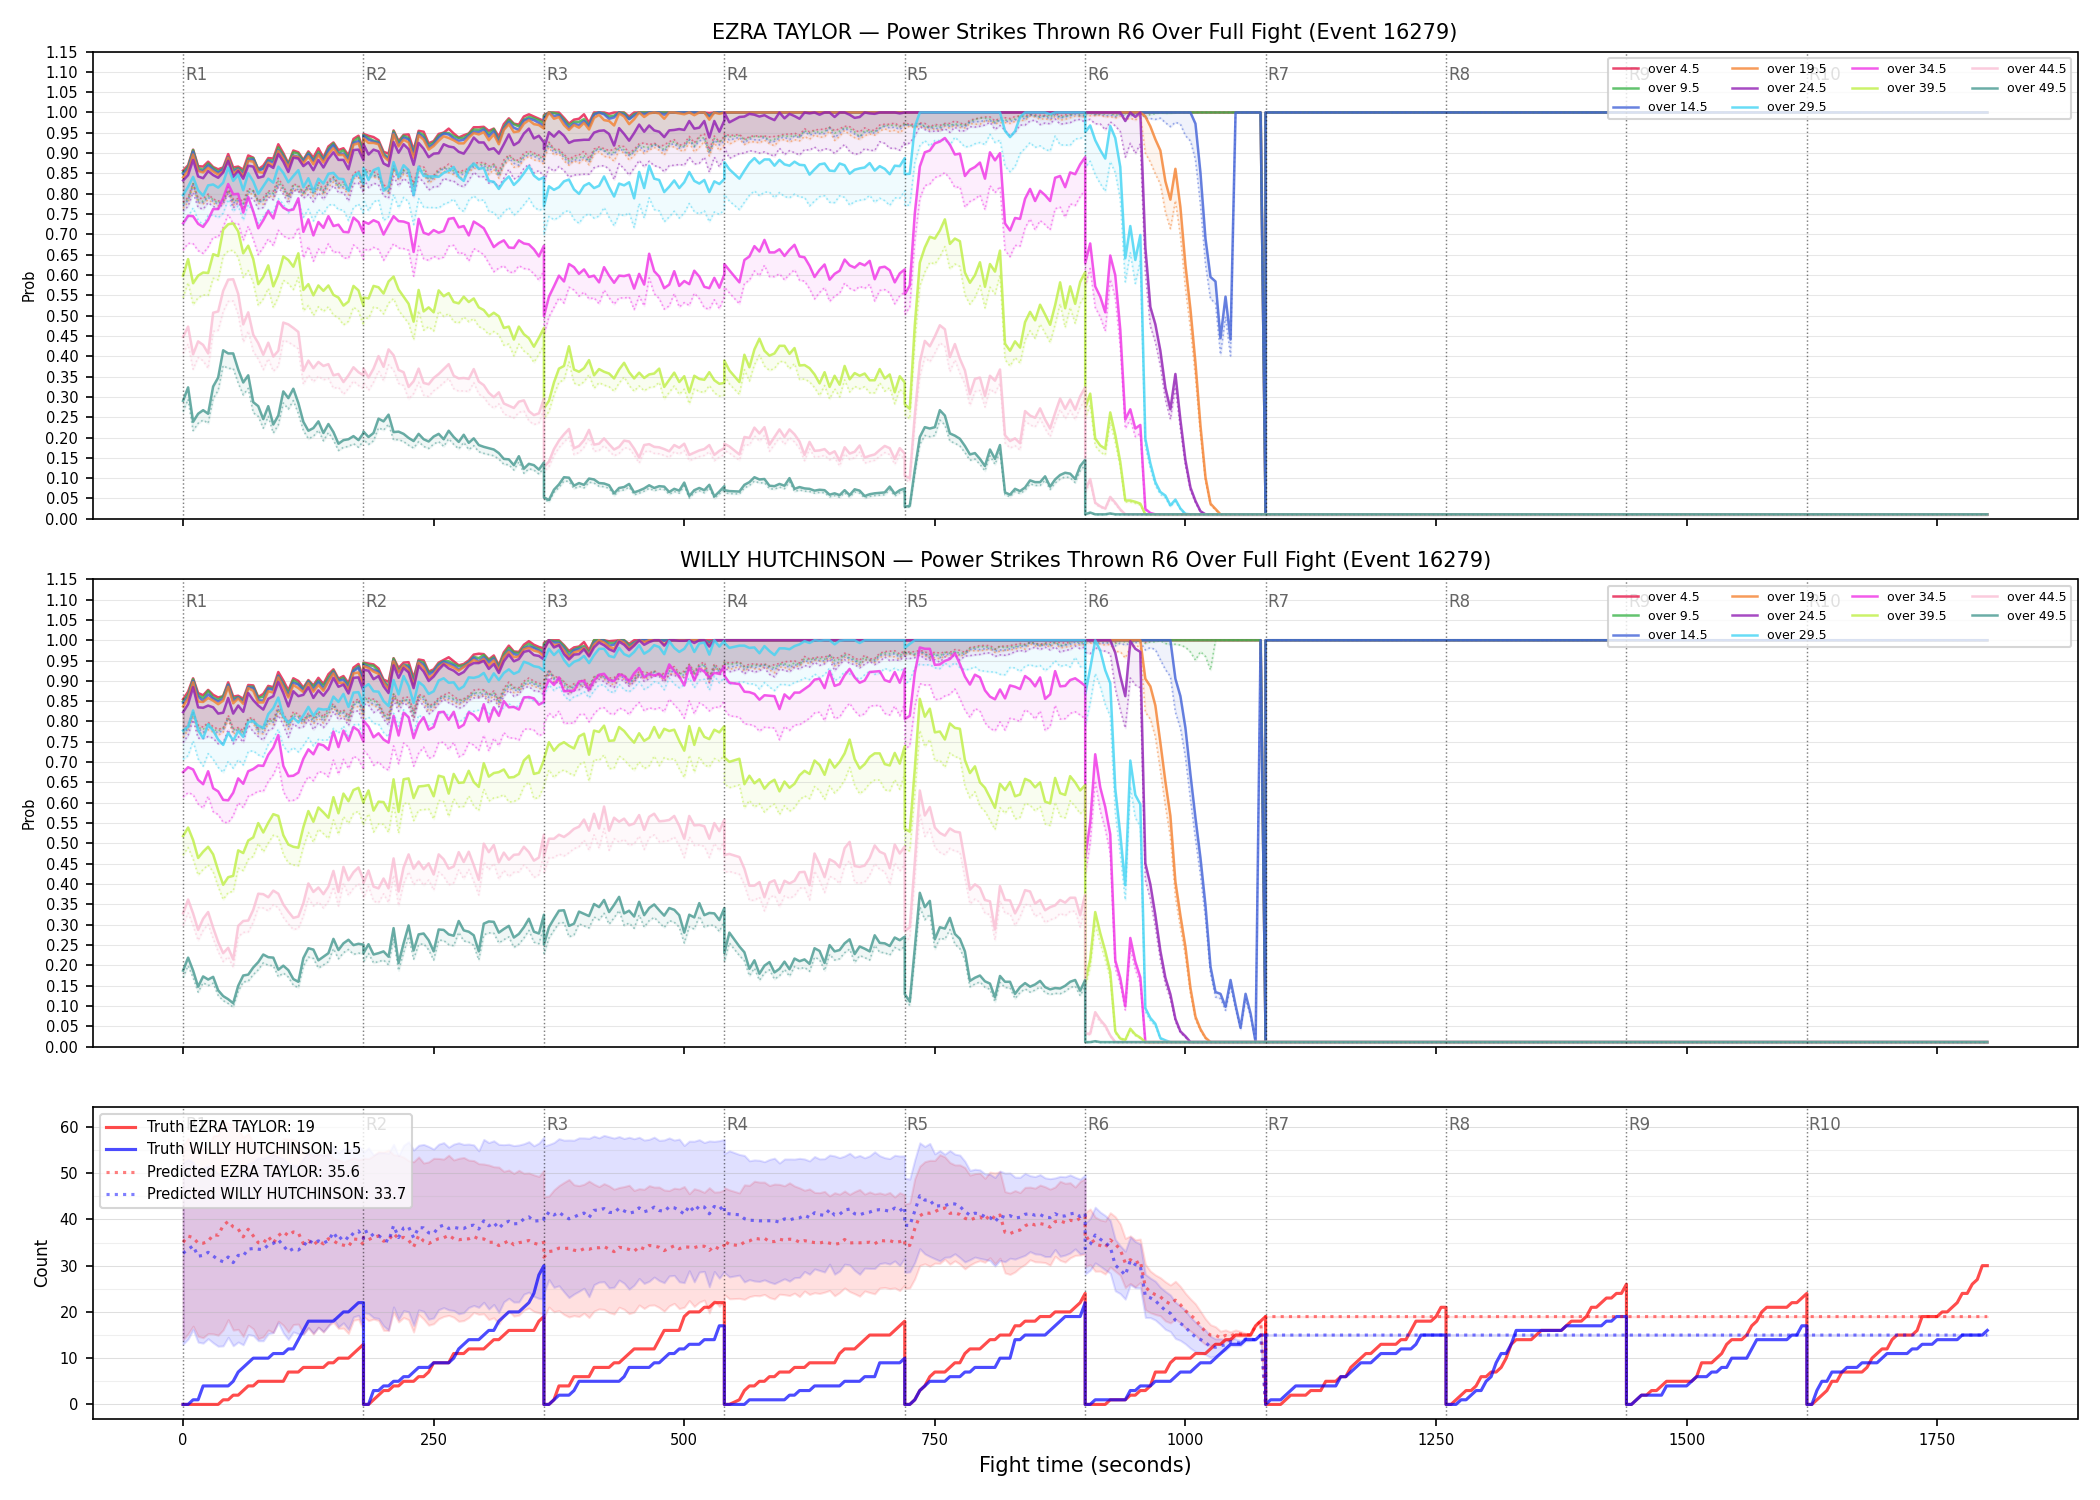
Task: Click the R9 round label in bottom count chart
Action: (1639, 1124)
